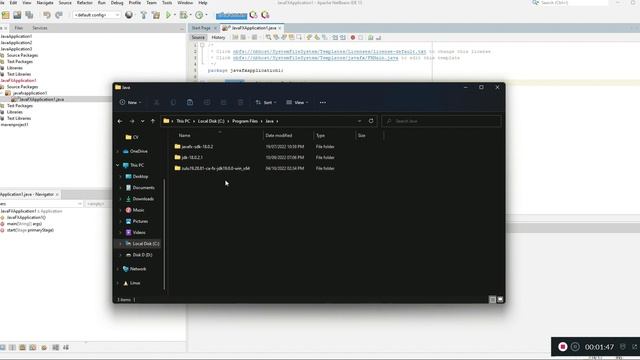Stop the screen recording with red button
The width and height of the screenshot is (640, 360).
pyautogui.click(x=562, y=347)
